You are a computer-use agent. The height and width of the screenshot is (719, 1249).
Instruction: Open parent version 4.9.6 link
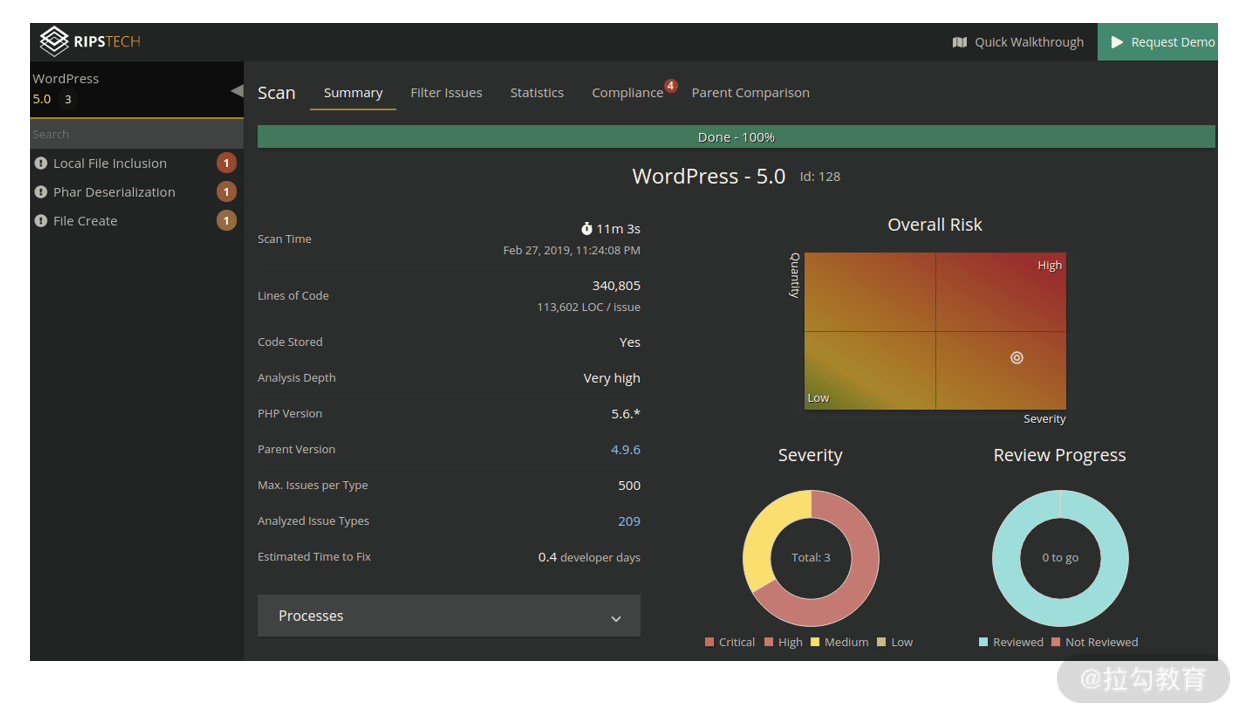[x=626, y=449]
